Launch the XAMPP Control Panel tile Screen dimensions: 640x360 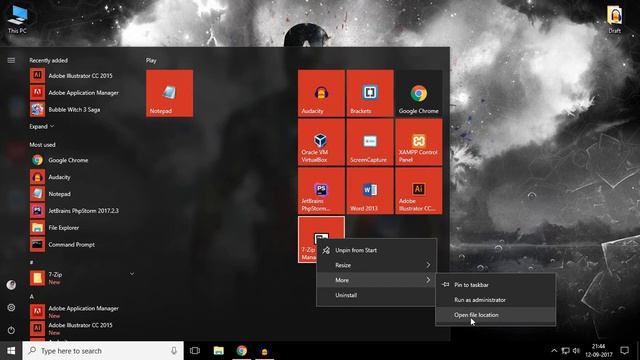[x=419, y=142]
